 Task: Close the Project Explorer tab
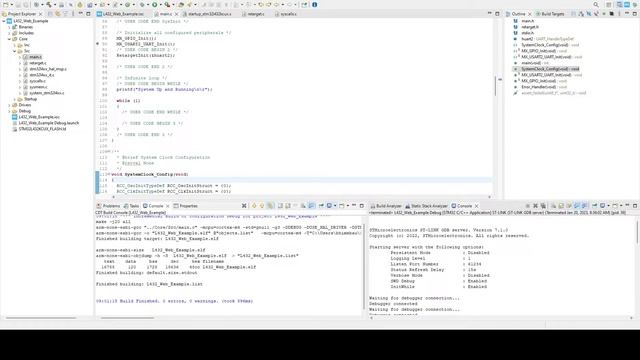click(40, 14)
